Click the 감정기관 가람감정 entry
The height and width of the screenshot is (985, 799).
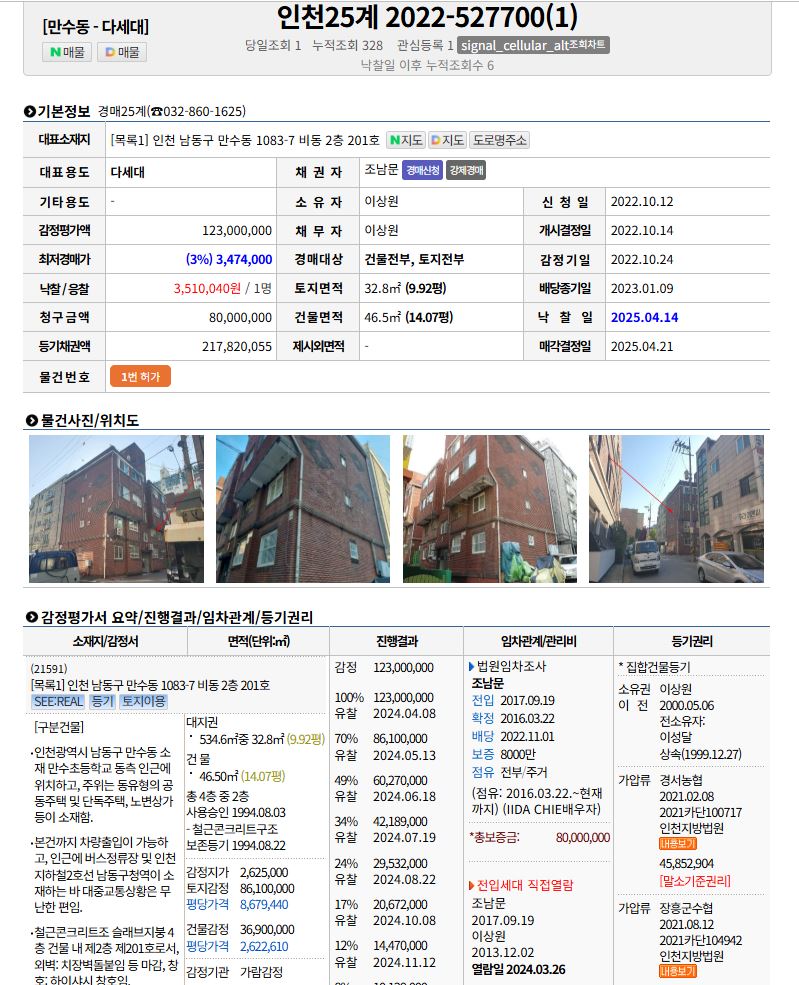235,972
